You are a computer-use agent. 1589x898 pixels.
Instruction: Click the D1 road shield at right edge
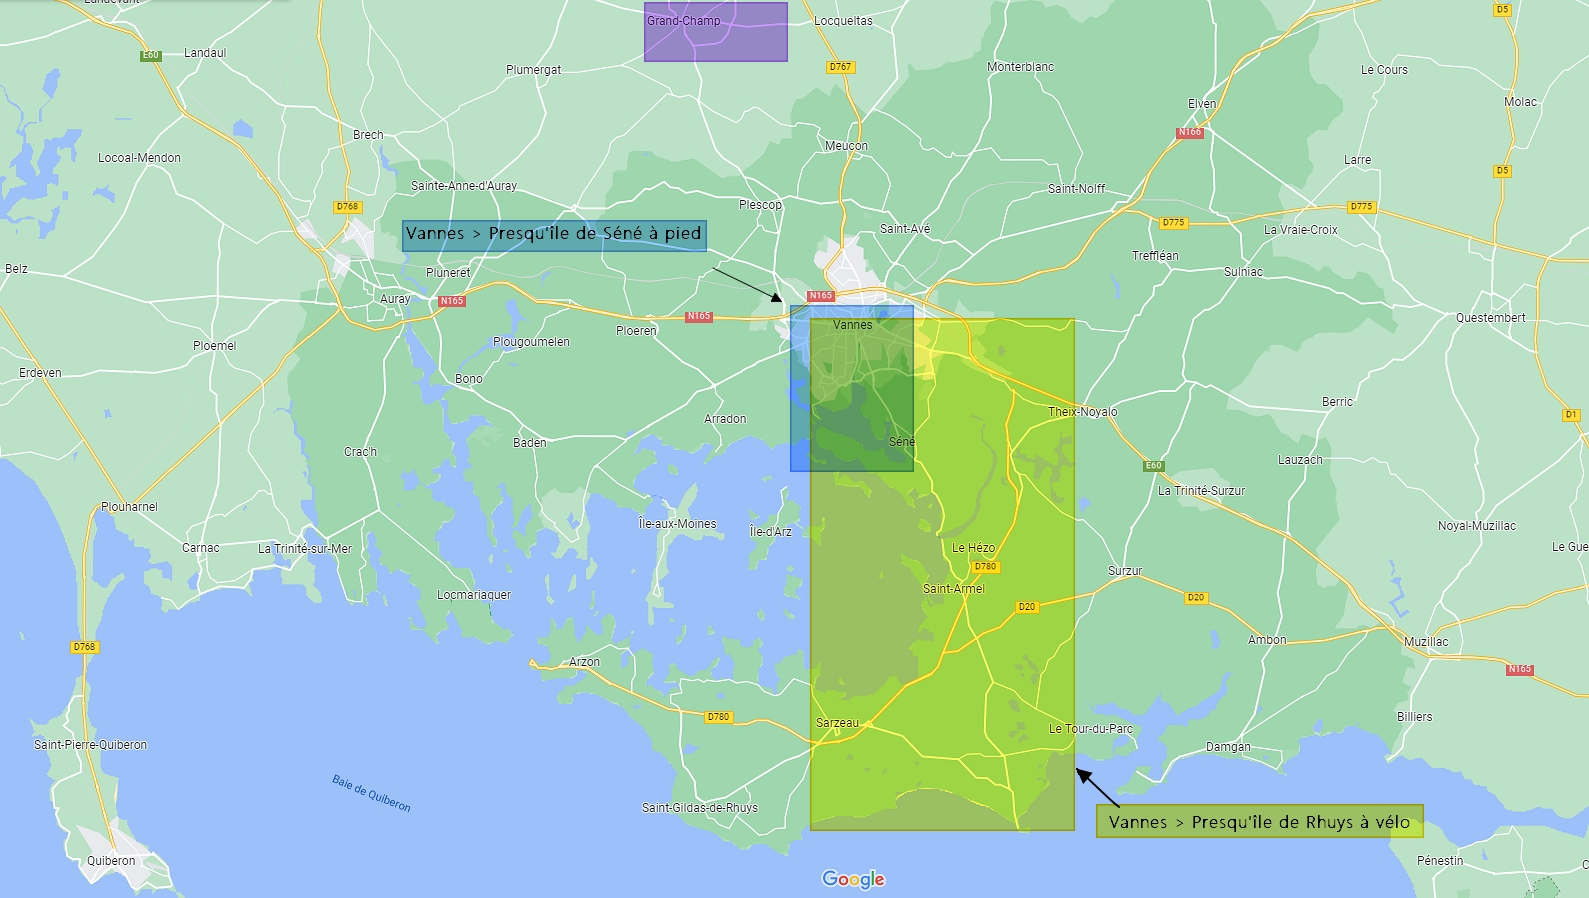[x=1571, y=415]
